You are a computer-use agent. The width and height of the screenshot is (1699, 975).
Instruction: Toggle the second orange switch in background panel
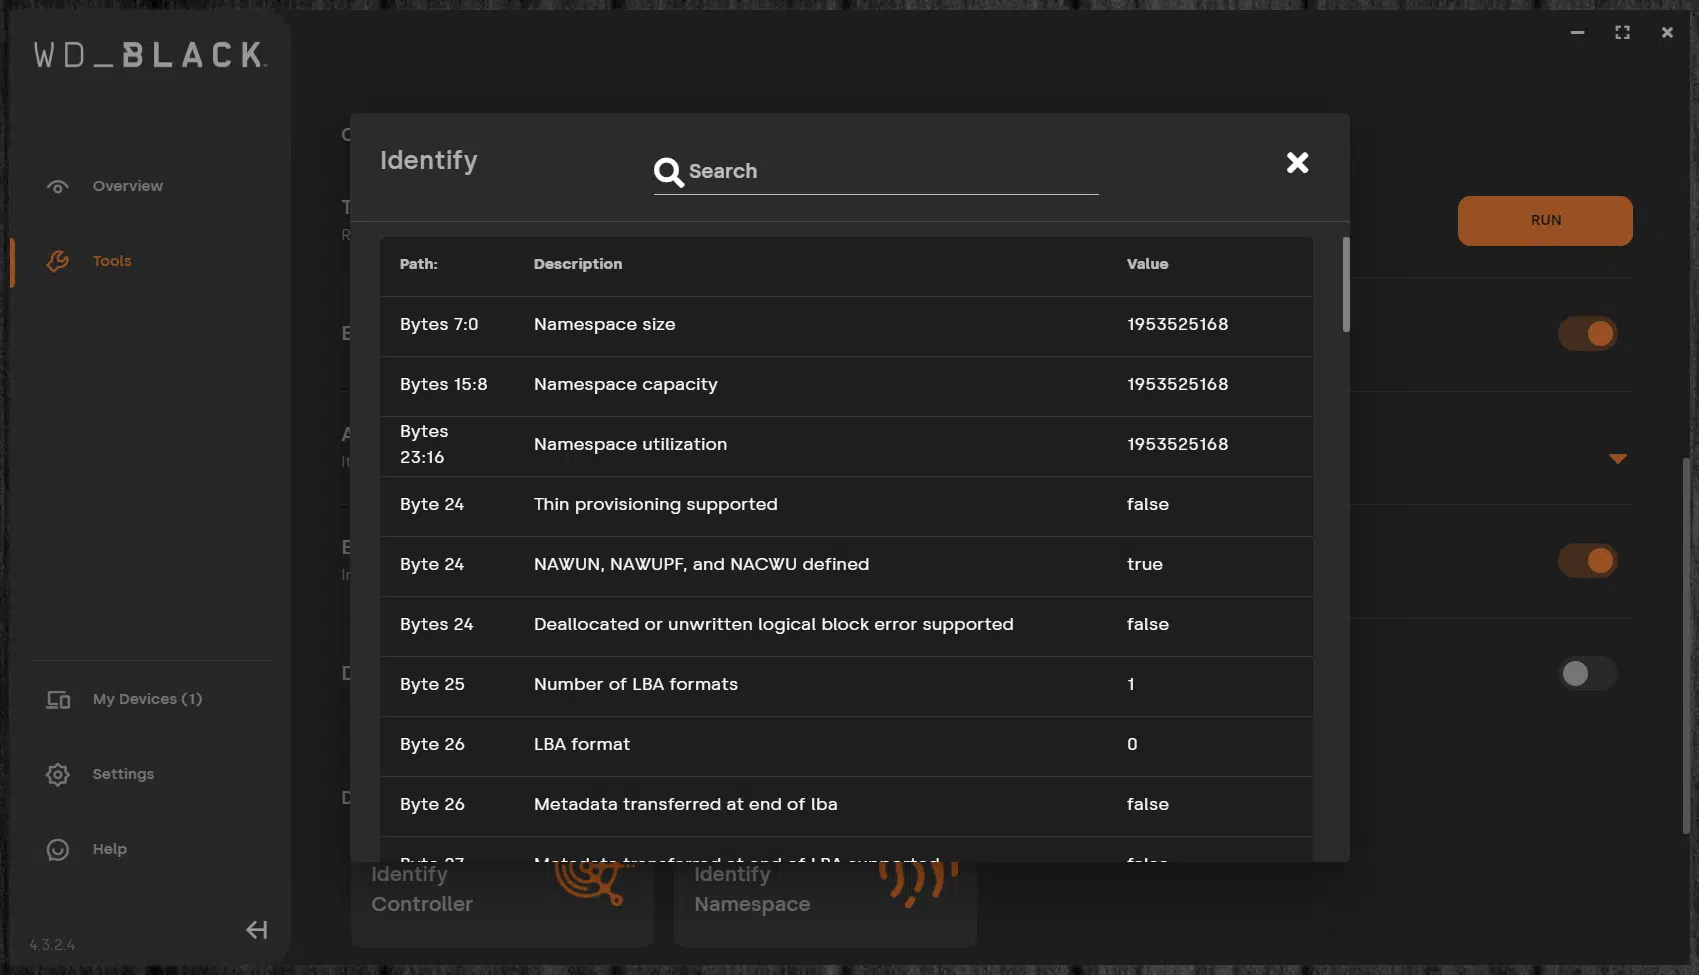[x=1587, y=561]
